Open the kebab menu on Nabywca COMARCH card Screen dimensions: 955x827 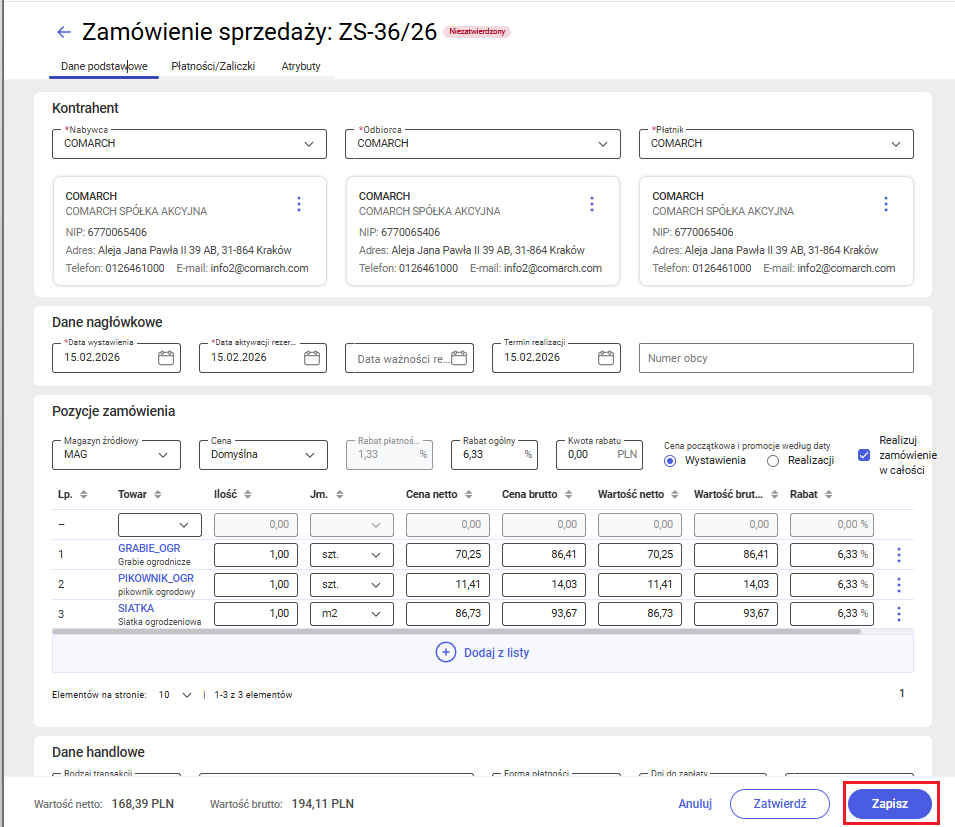pos(299,204)
